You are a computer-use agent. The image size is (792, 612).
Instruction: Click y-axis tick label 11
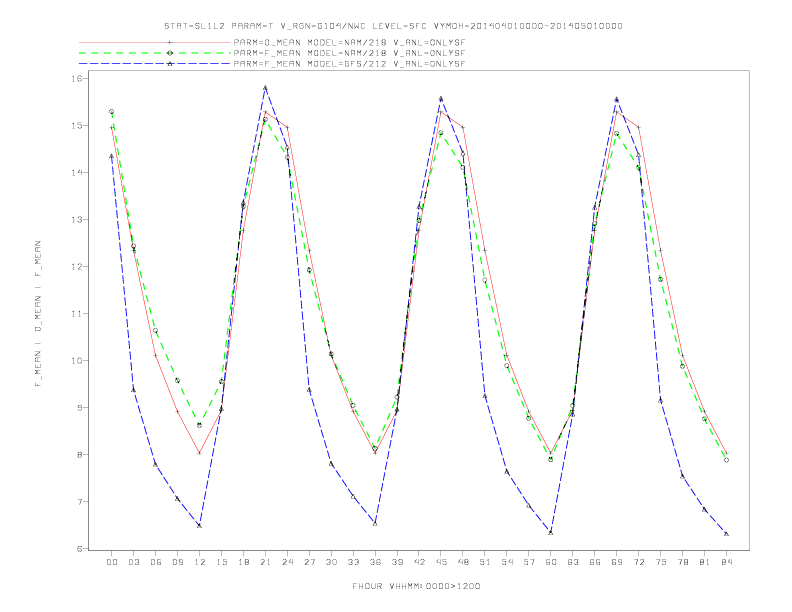pyautogui.click(x=77, y=314)
